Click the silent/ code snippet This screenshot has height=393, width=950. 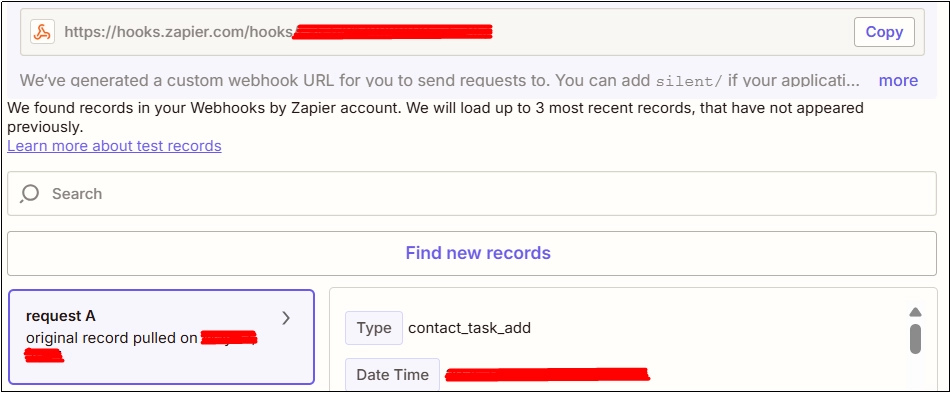(689, 81)
